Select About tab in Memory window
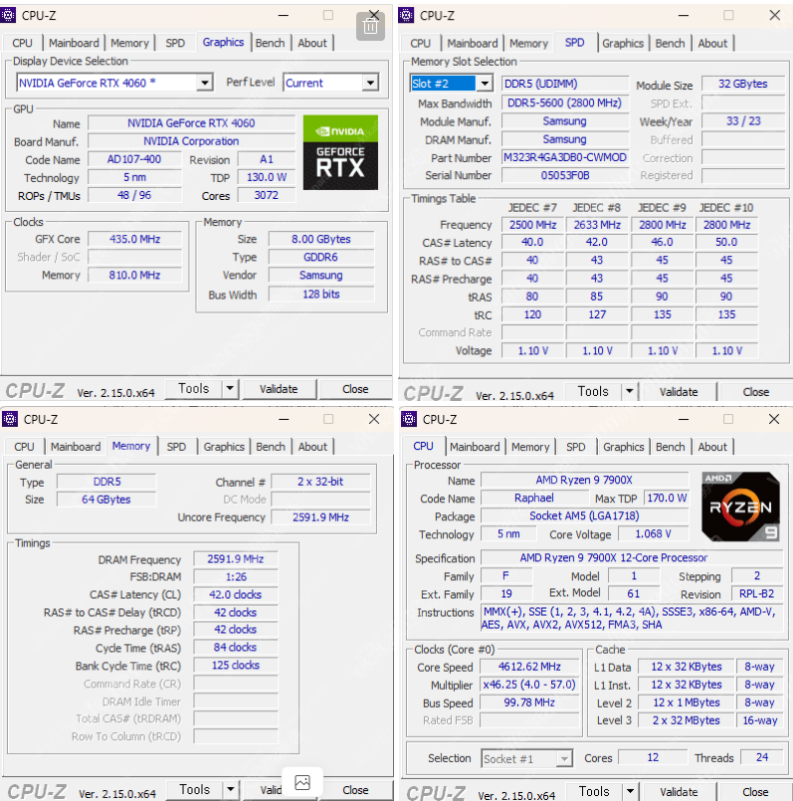Image resolution: width=793 pixels, height=801 pixels. coord(313,446)
